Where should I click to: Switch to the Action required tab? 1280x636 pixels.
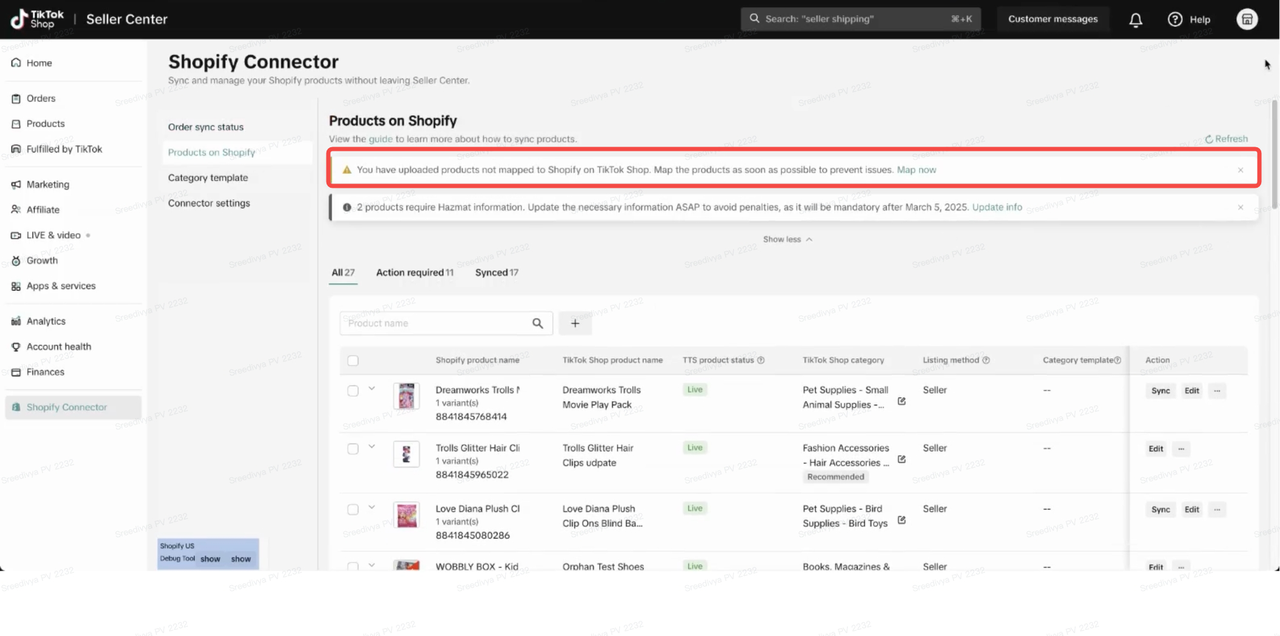coord(414,272)
